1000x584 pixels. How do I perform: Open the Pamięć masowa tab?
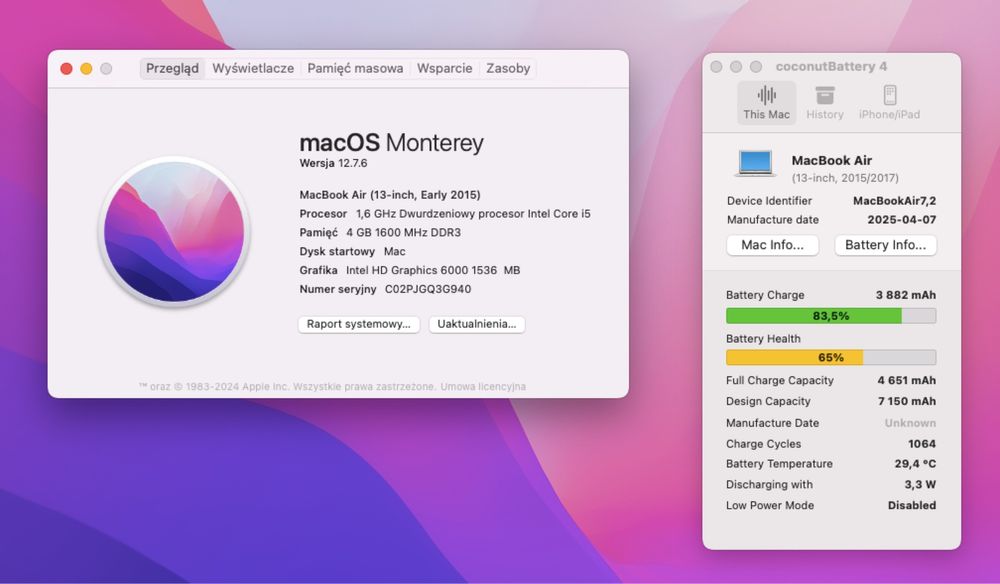coord(355,68)
